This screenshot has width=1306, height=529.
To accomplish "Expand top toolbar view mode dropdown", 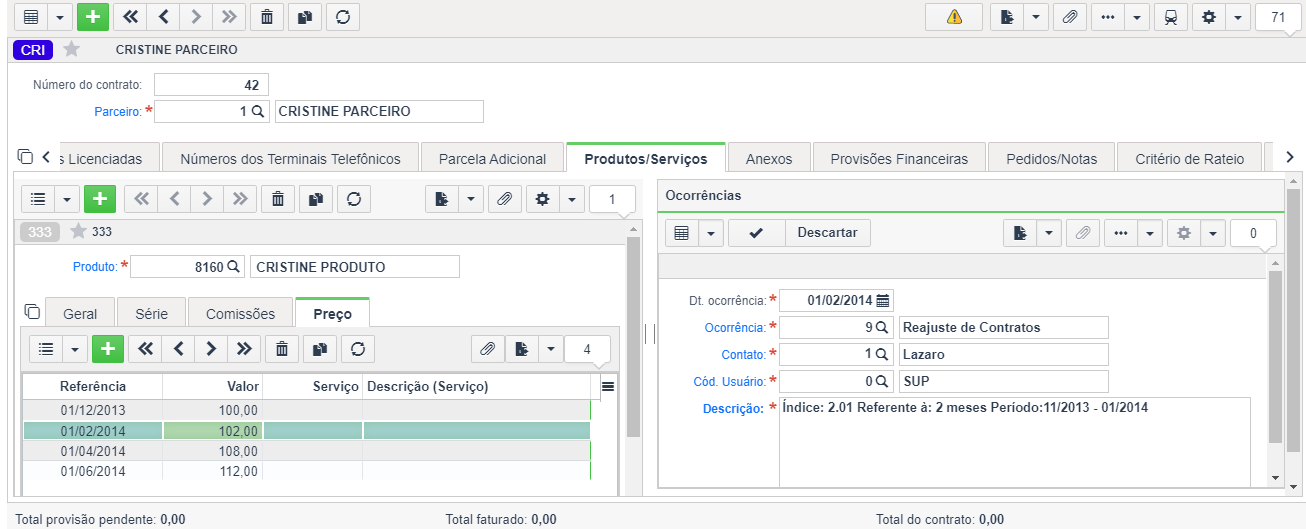I will pyautogui.click(x=60, y=17).
